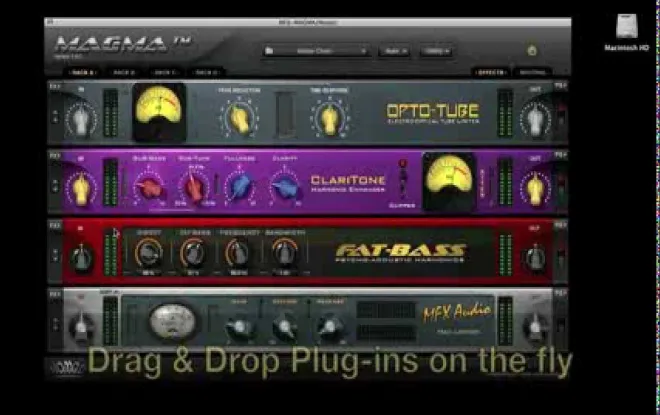Toggle the bypass switch beside Fat-Bass's OUT knob

pos(560,256)
